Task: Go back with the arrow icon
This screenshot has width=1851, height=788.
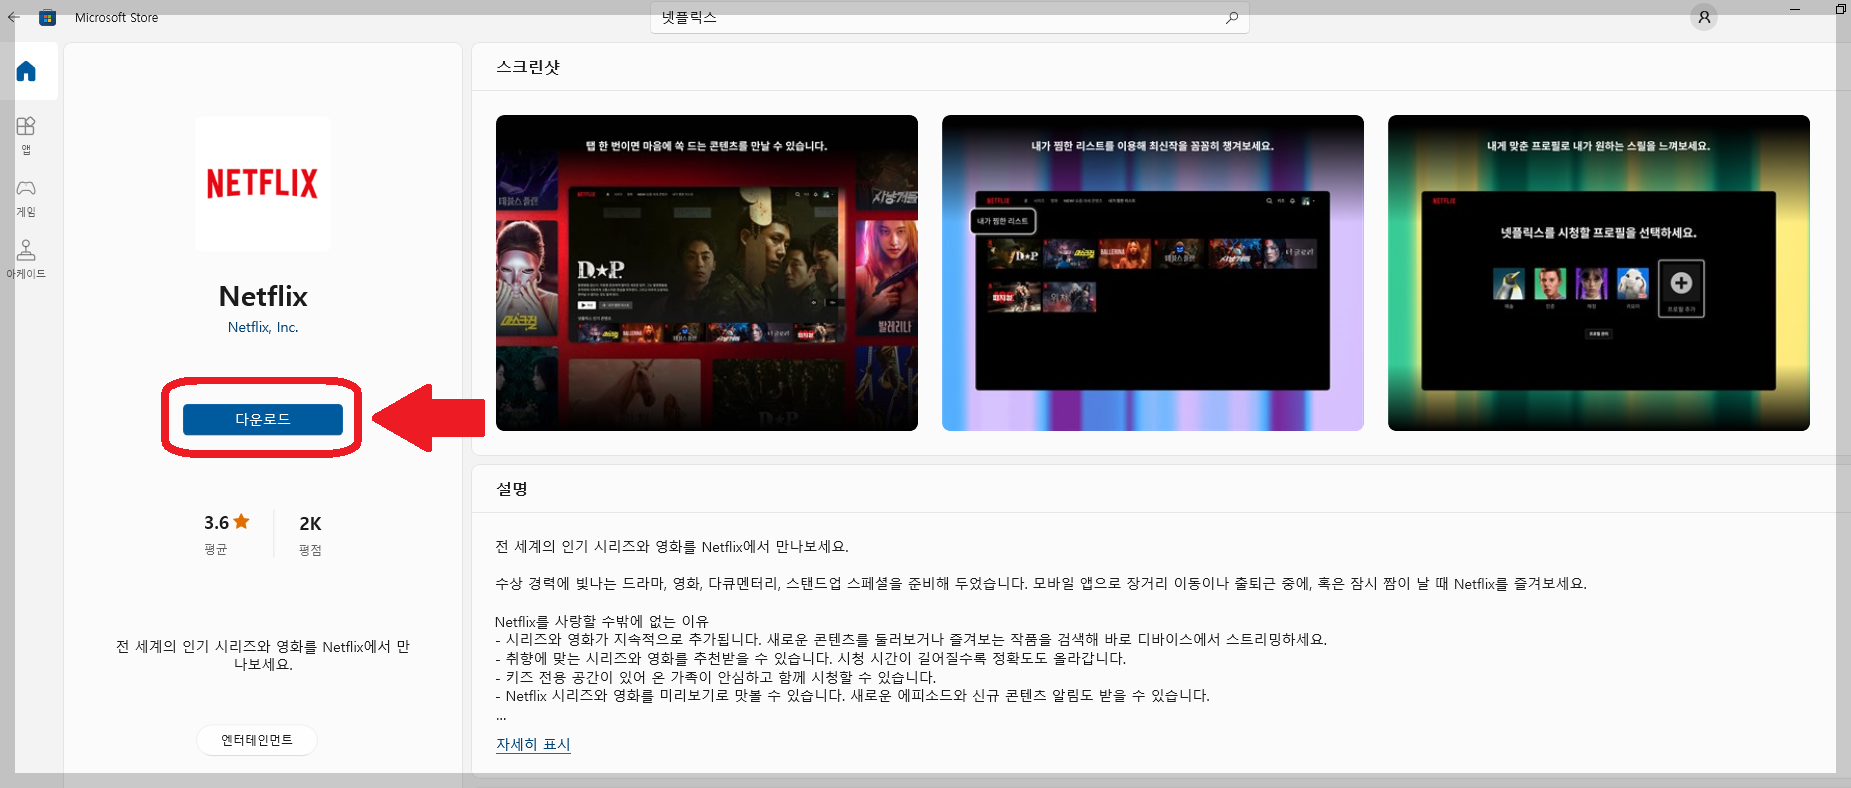Action: 13,17
